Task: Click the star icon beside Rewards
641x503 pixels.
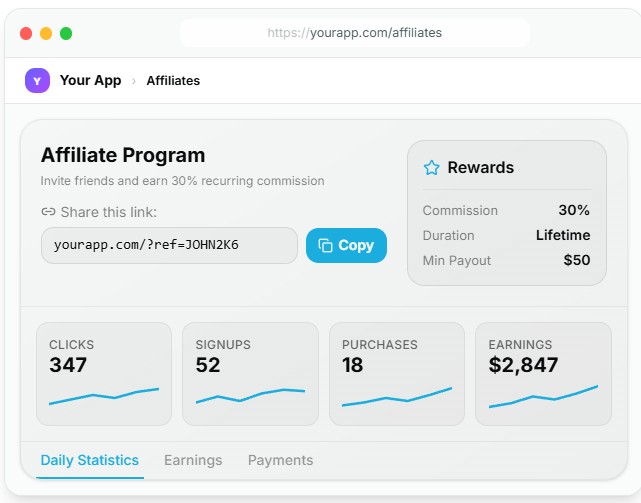Action: pyautogui.click(x=431, y=168)
